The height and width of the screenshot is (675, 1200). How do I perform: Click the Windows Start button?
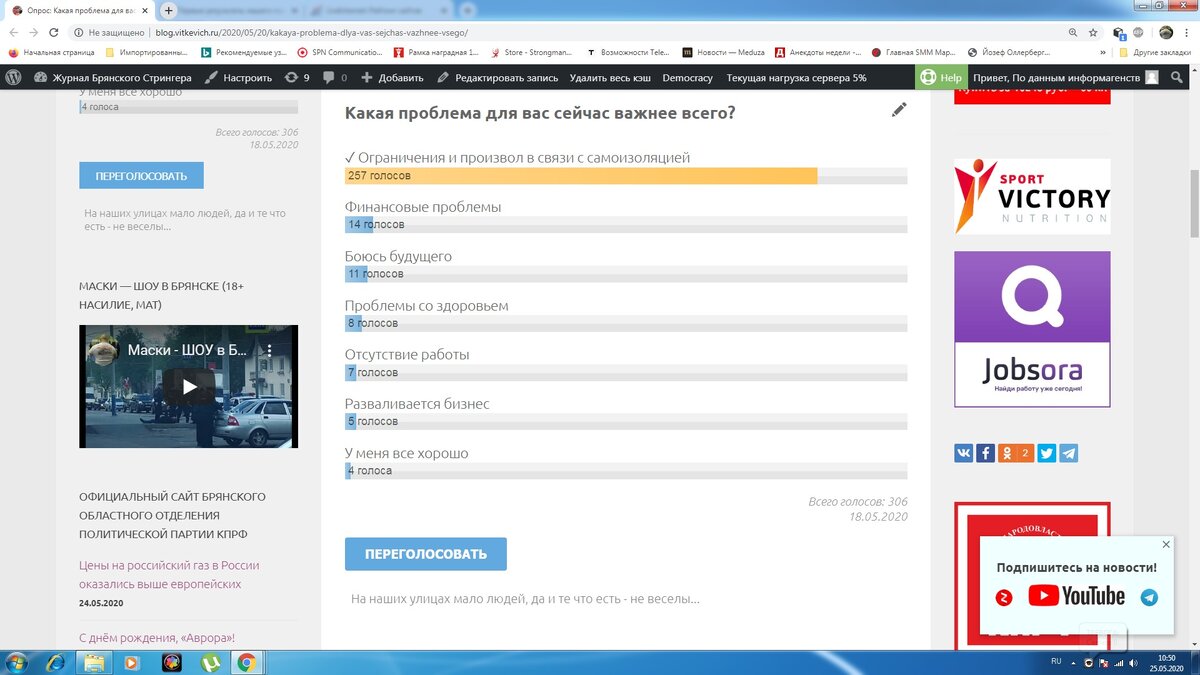click(x=18, y=662)
